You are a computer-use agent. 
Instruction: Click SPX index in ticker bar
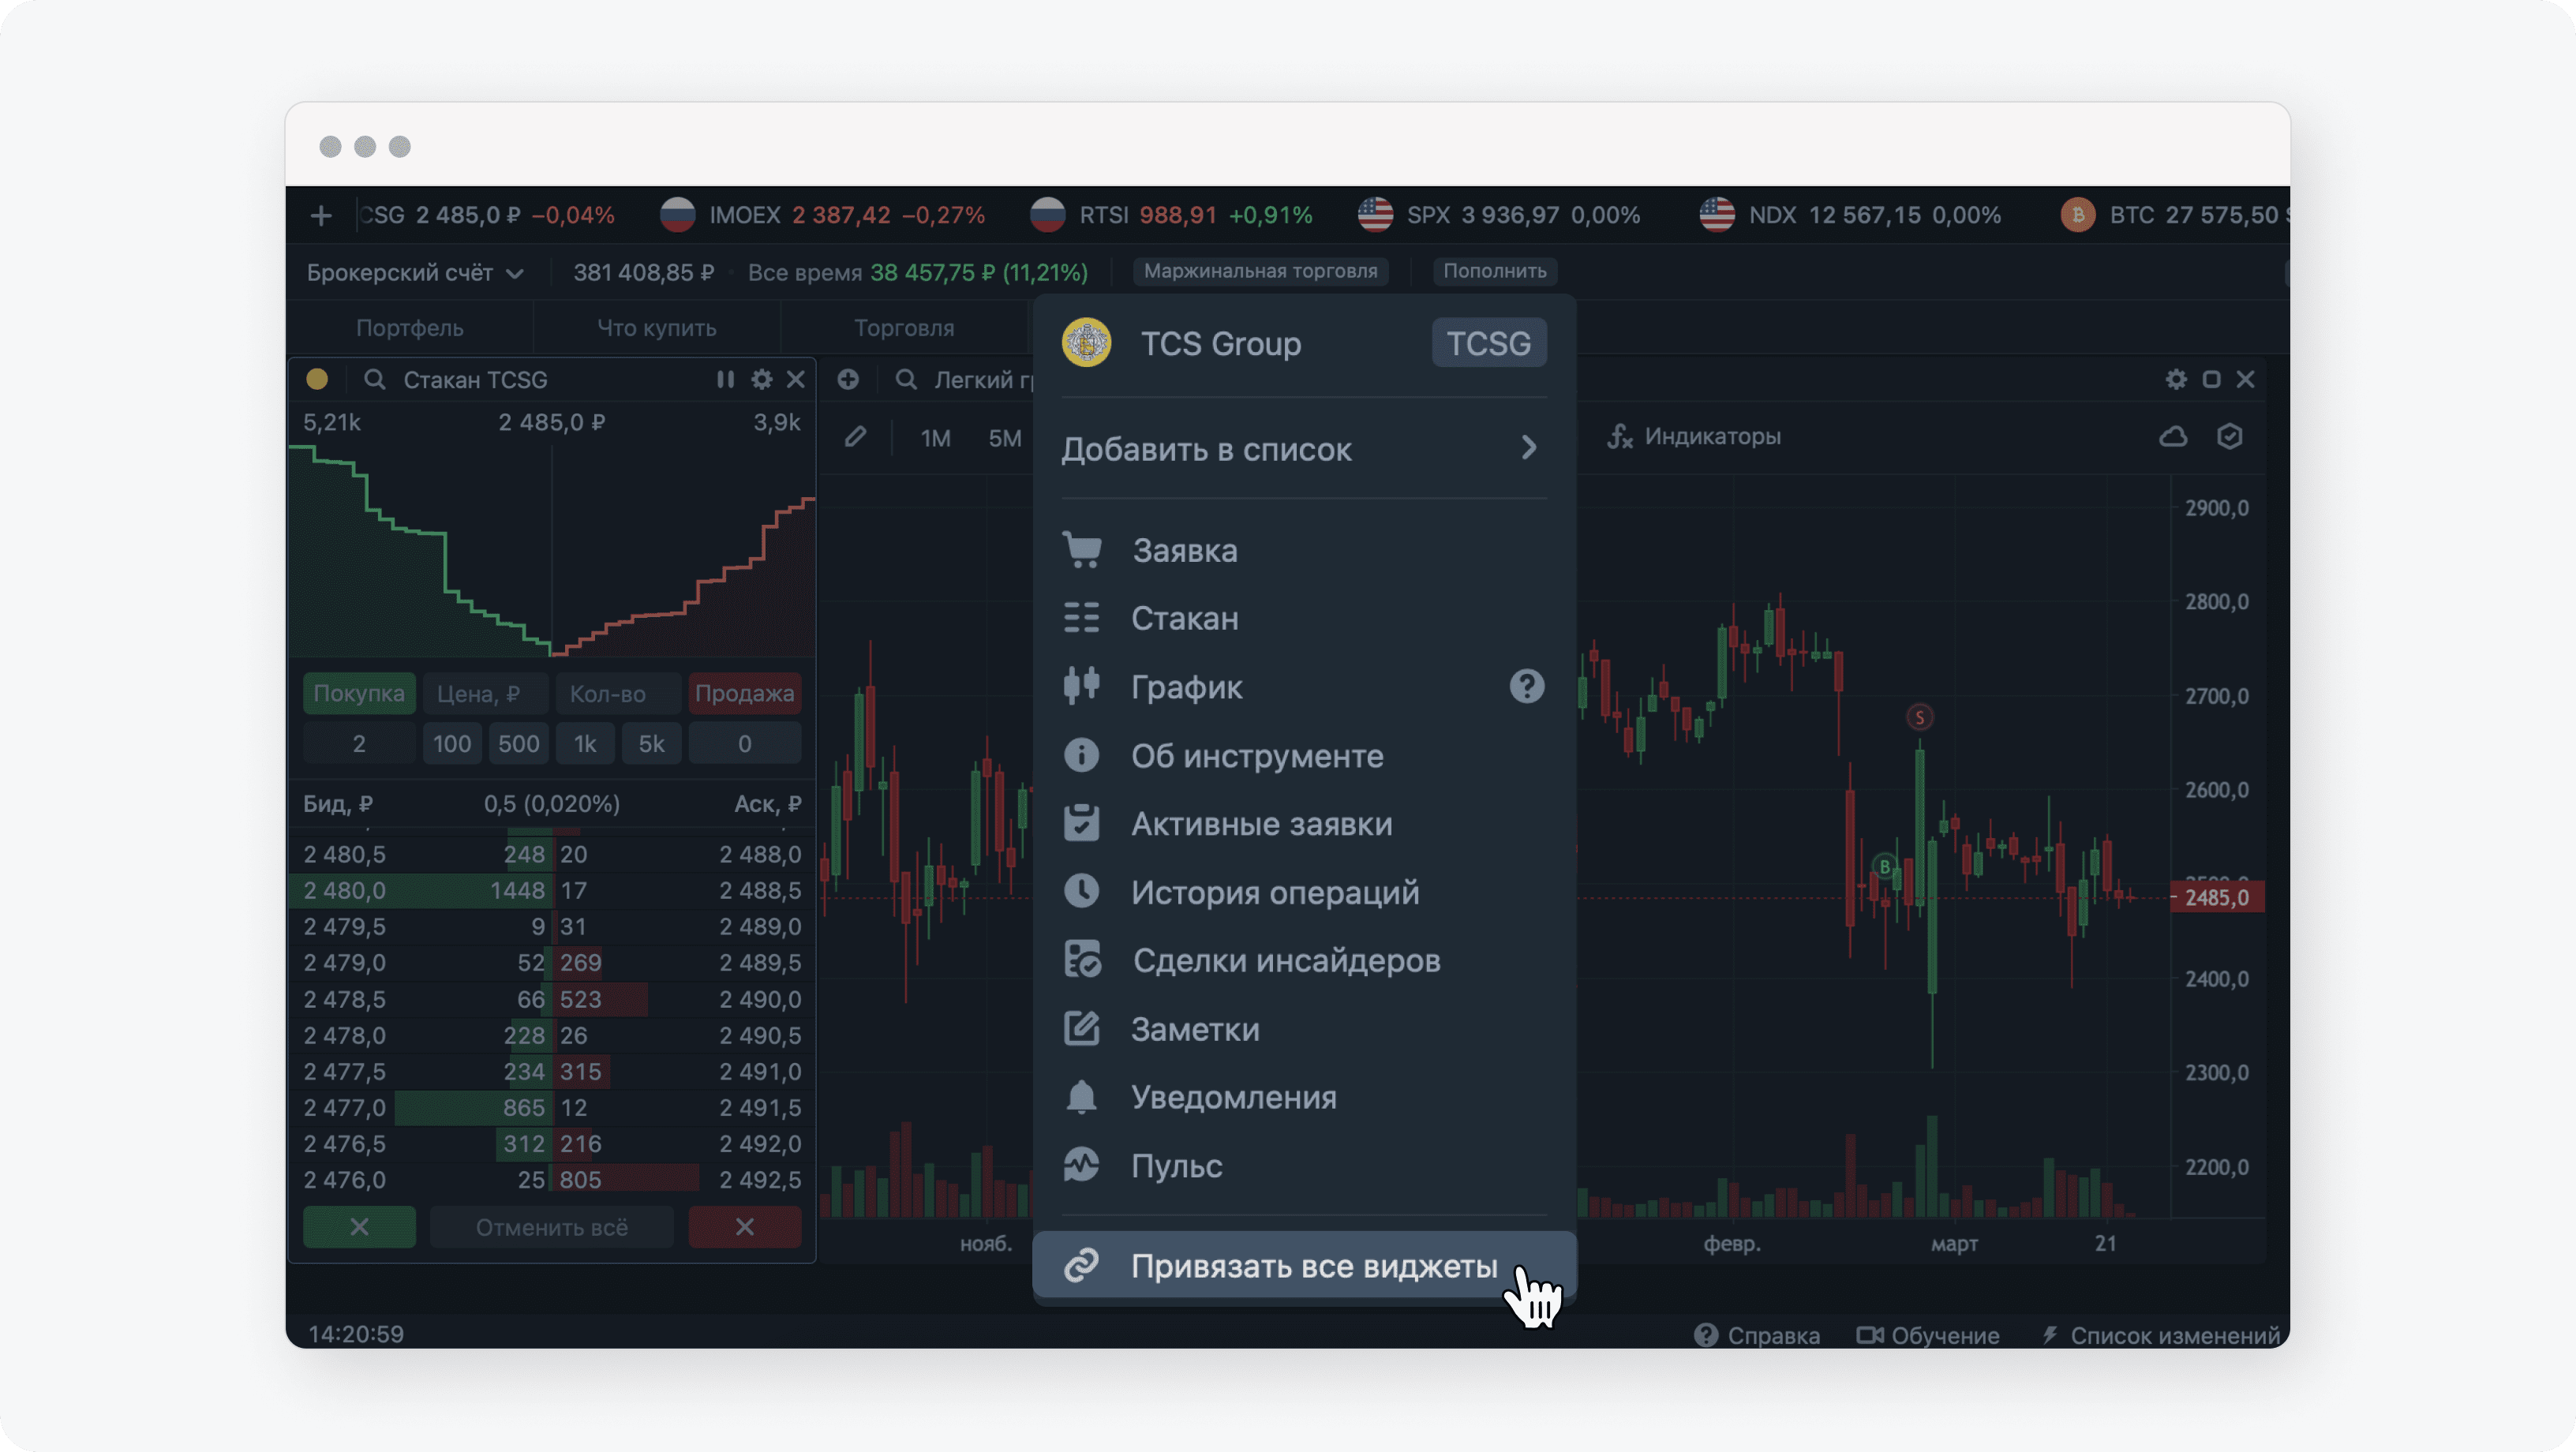pos(1499,215)
